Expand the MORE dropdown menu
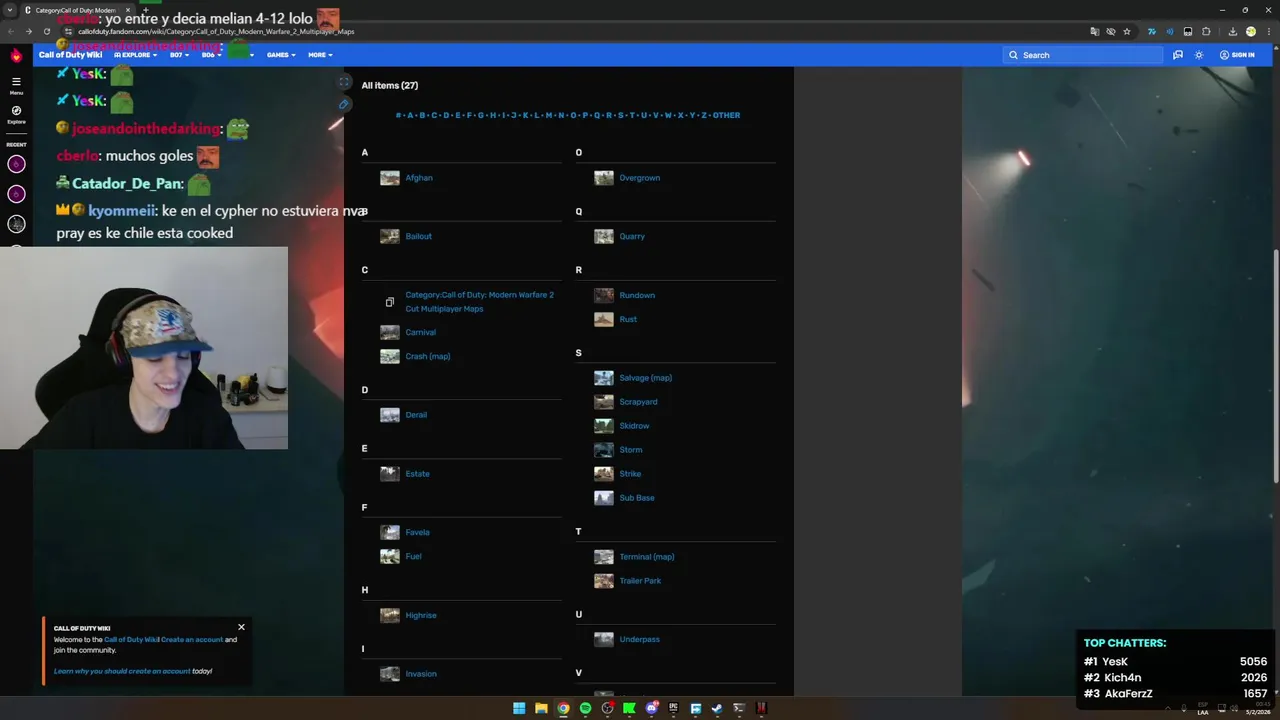The width and height of the screenshot is (1280, 720). 320,55
